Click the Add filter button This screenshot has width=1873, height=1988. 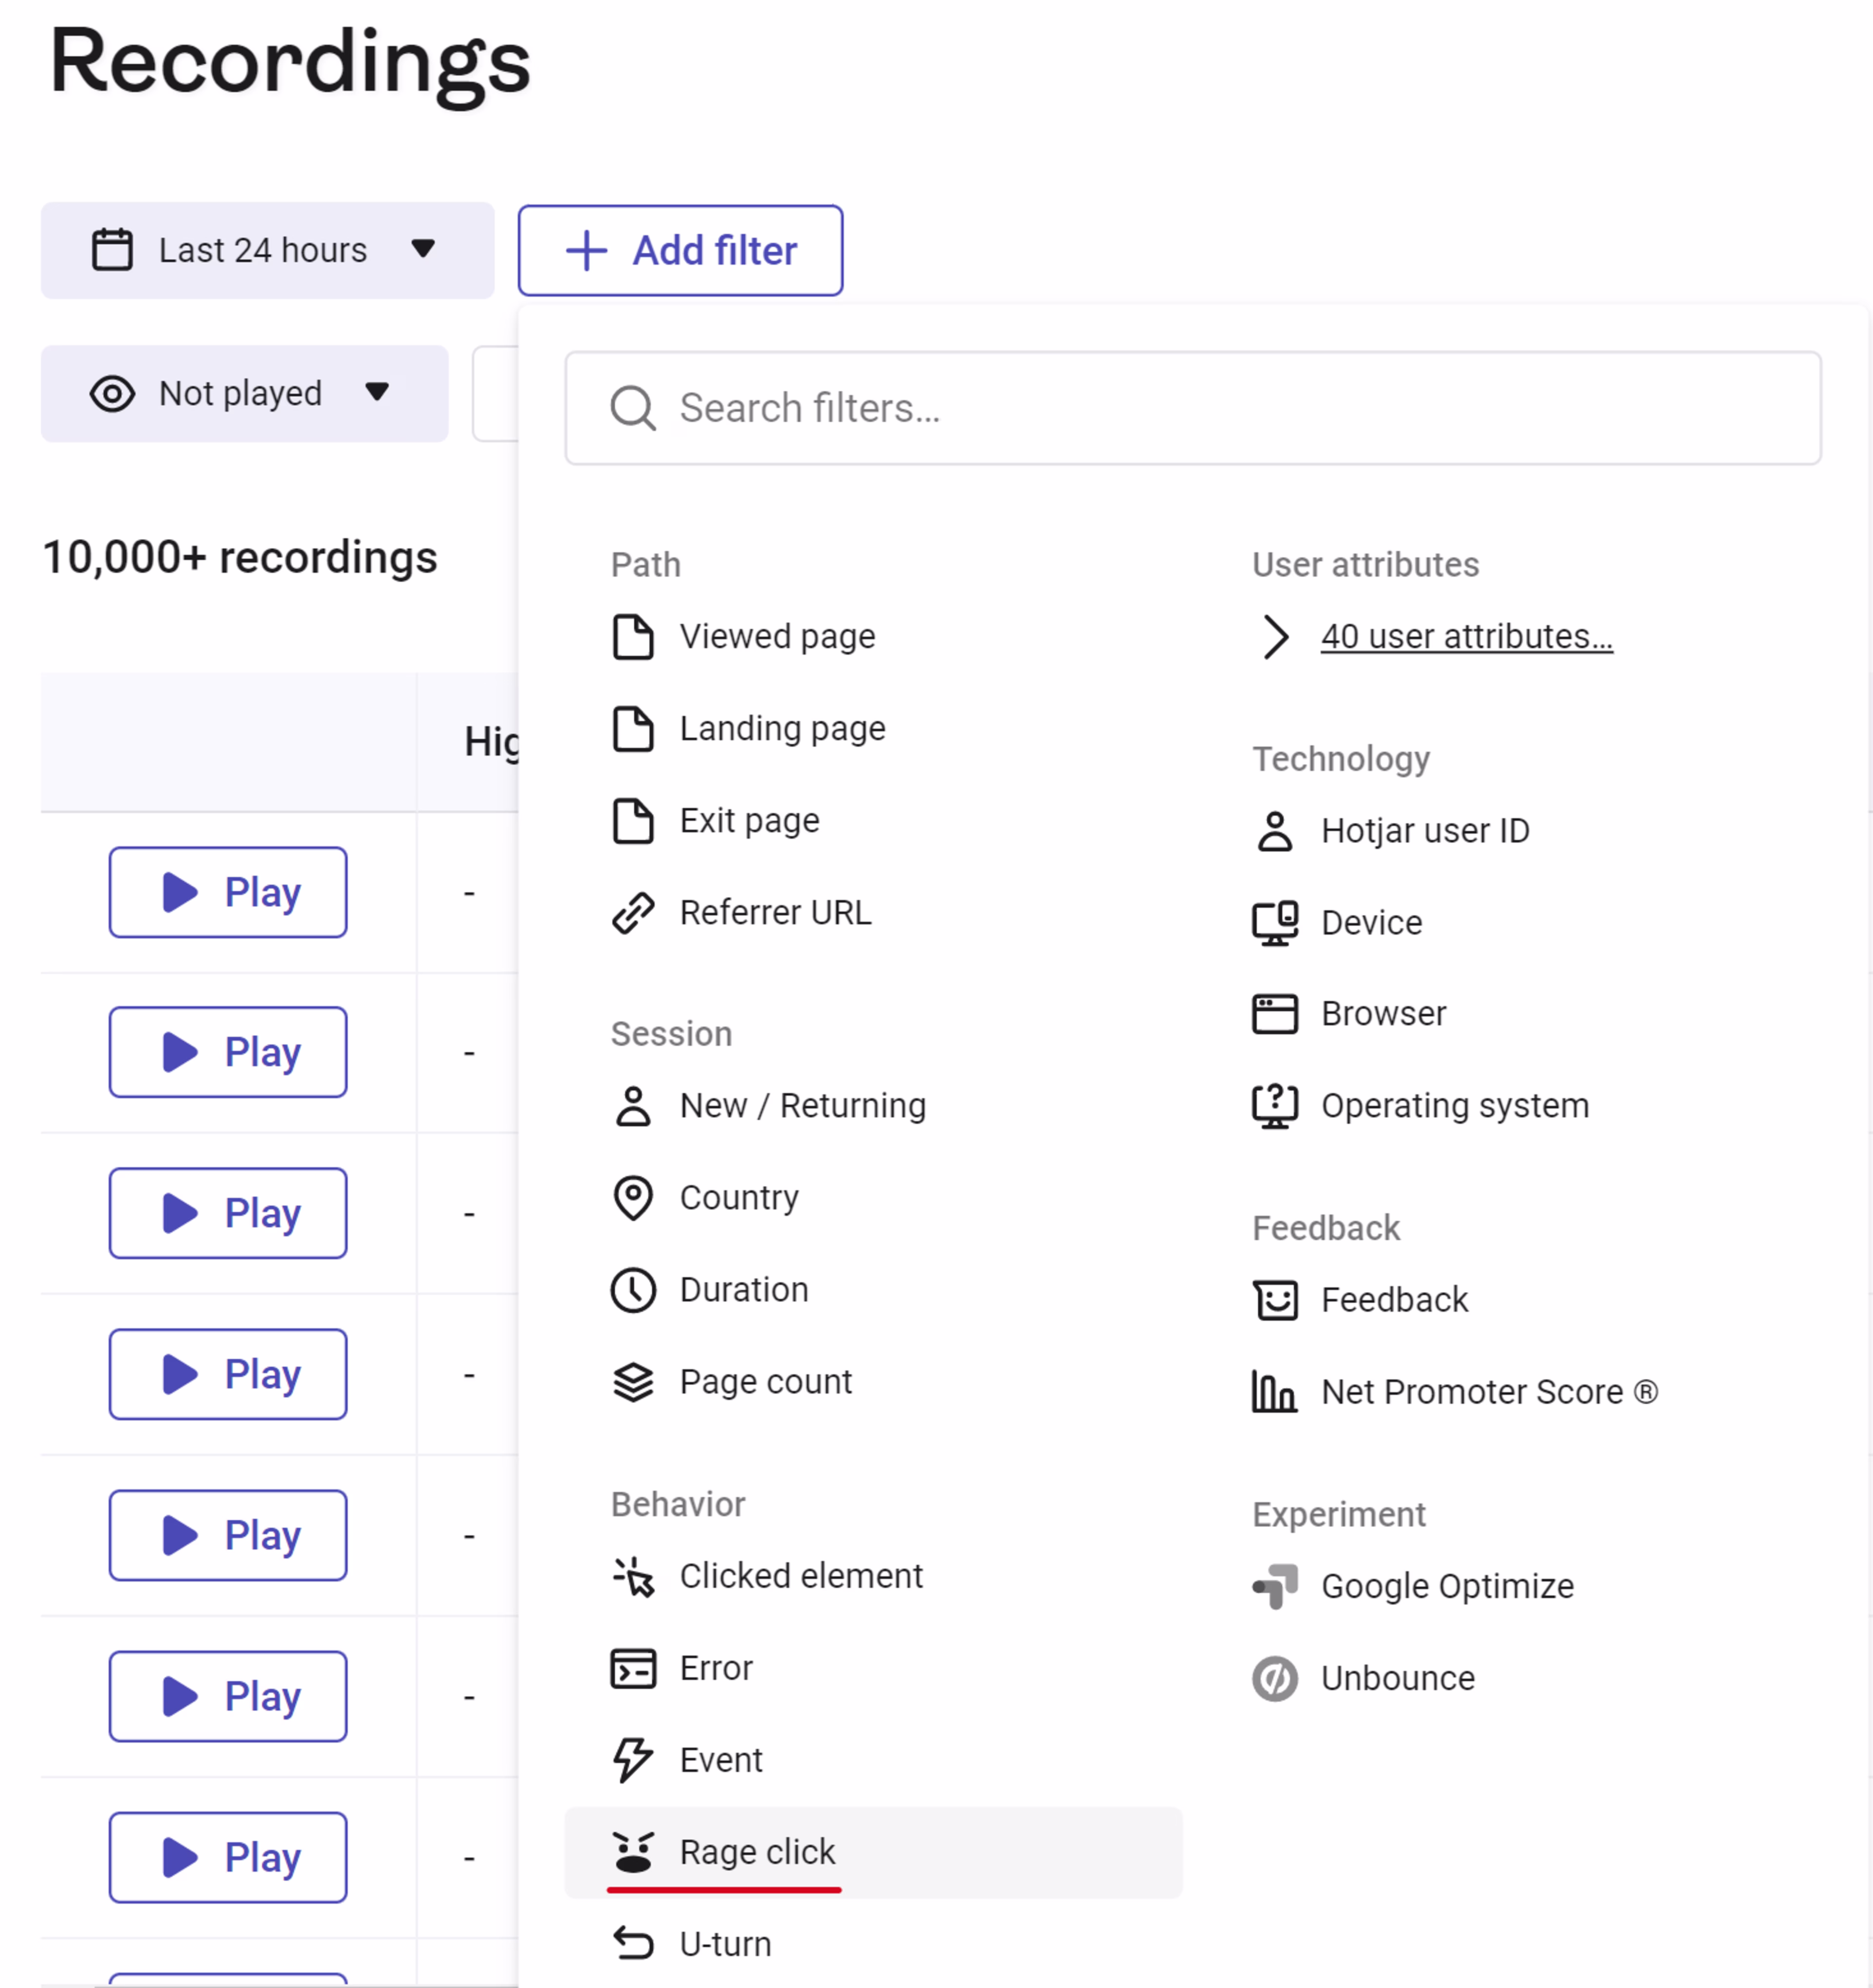click(680, 250)
